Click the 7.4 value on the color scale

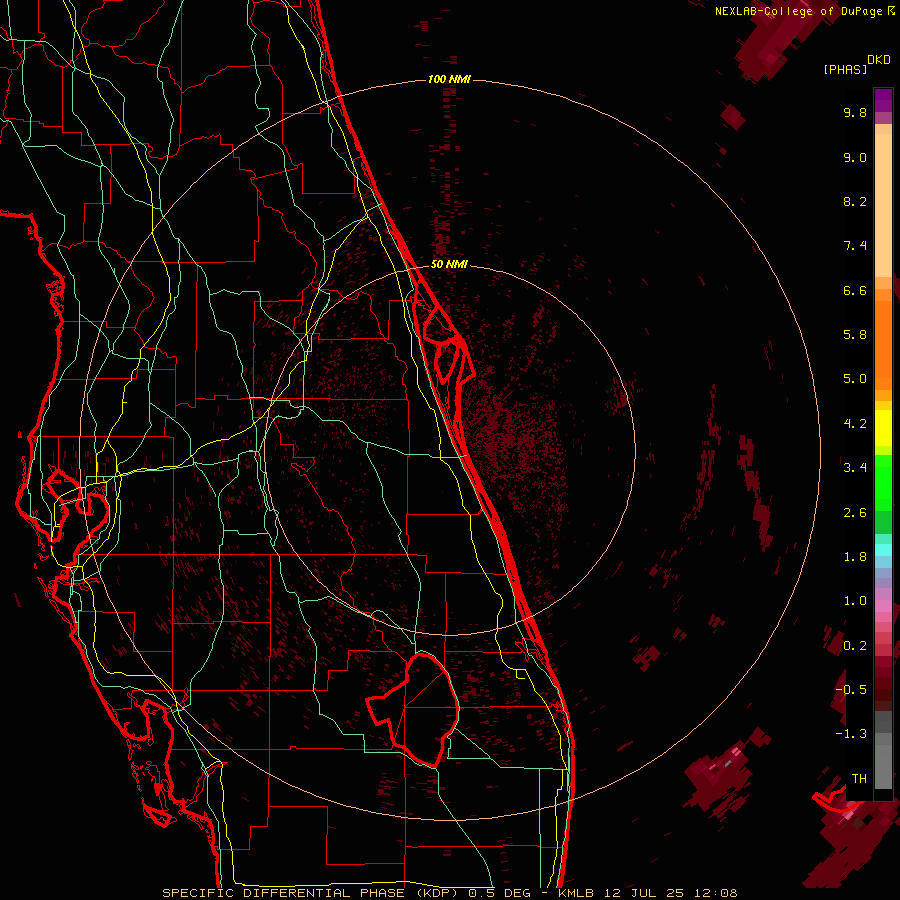pos(855,246)
